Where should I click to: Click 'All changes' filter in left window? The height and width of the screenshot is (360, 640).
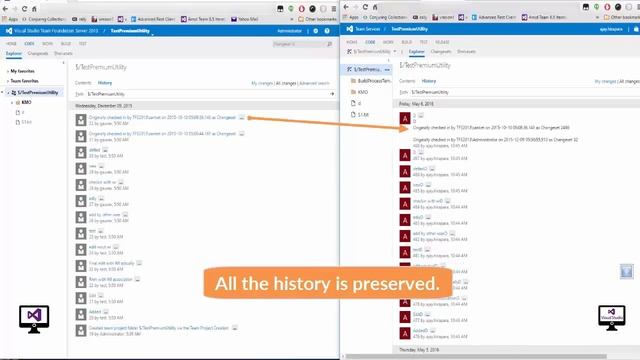coord(286,83)
